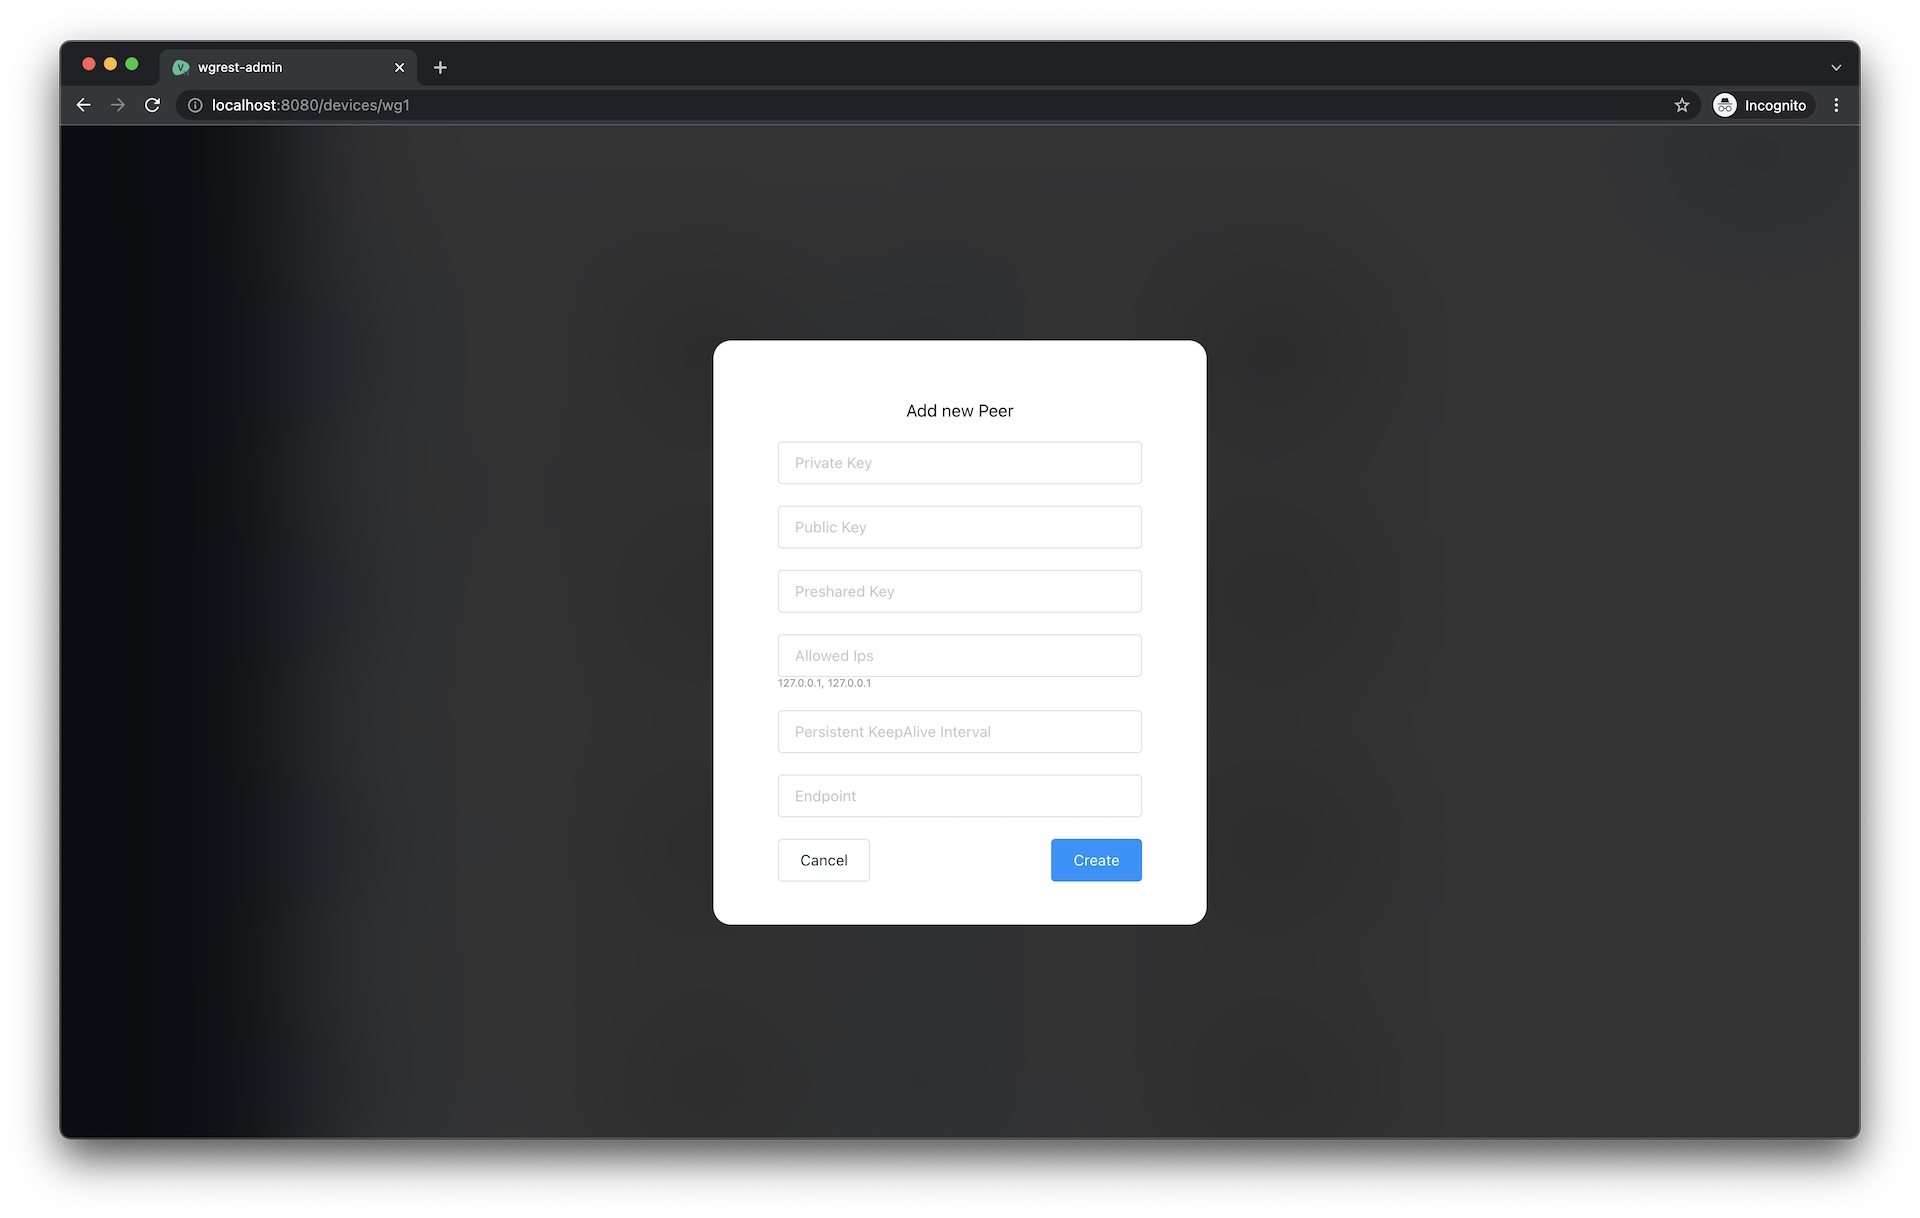Click the Endpoint input field
The width and height of the screenshot is (1920, 1218).
click(x=960, y=795)
